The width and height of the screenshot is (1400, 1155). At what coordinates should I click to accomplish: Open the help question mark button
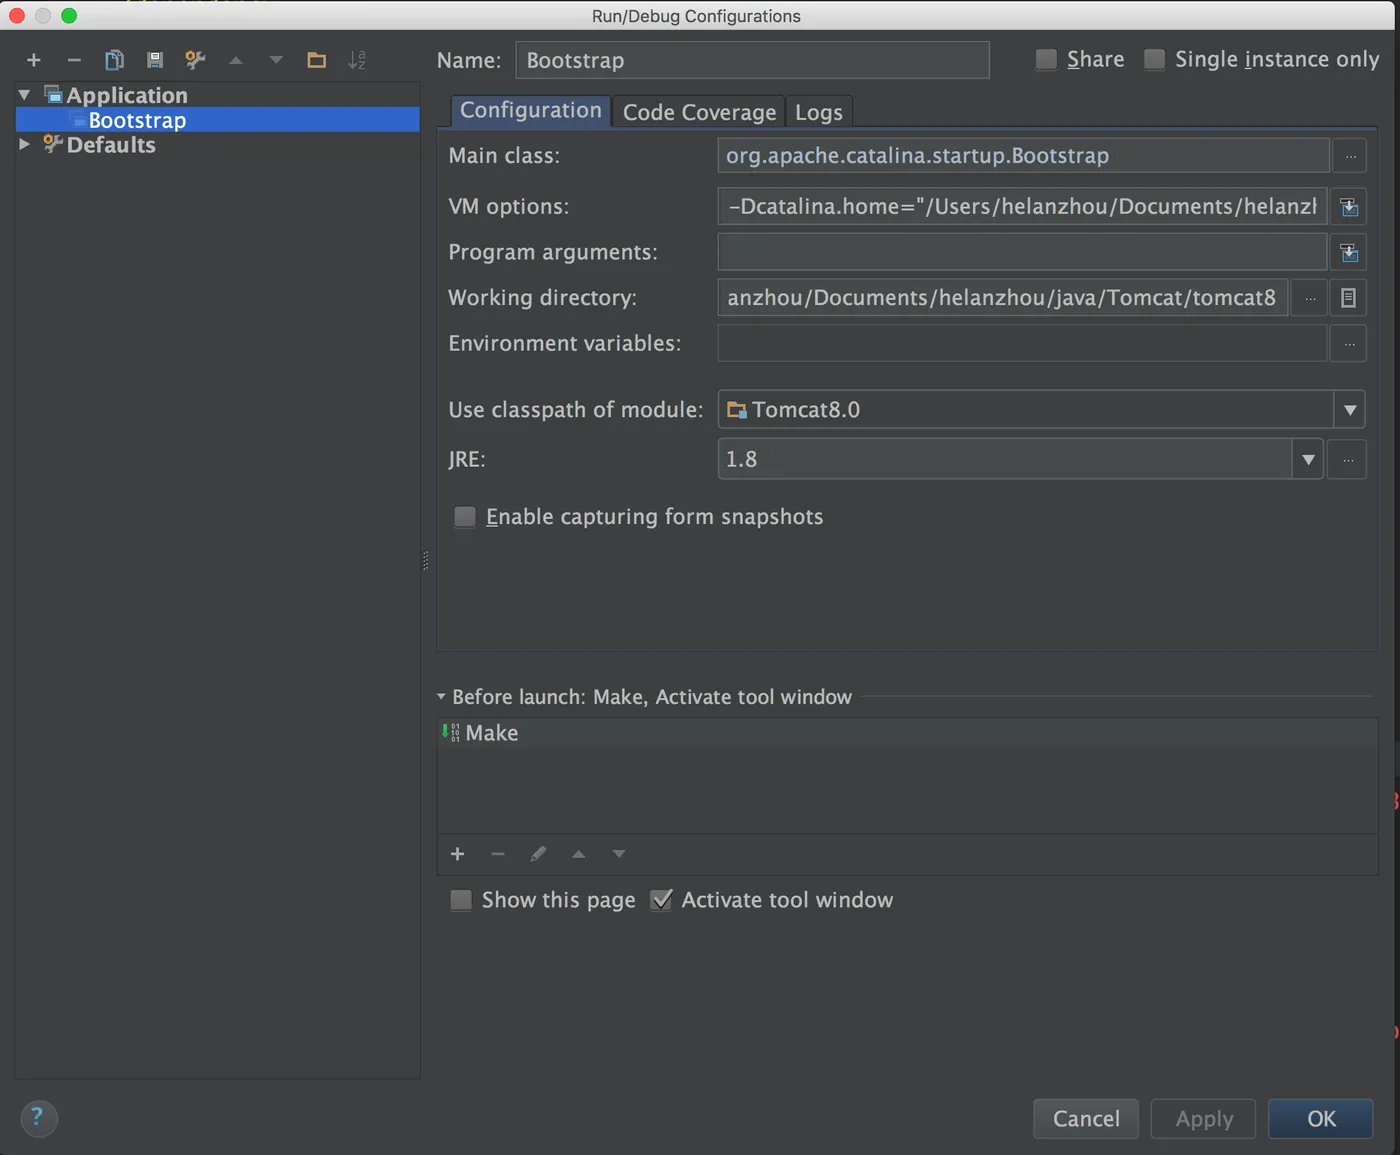click(x=38, y=1117)
